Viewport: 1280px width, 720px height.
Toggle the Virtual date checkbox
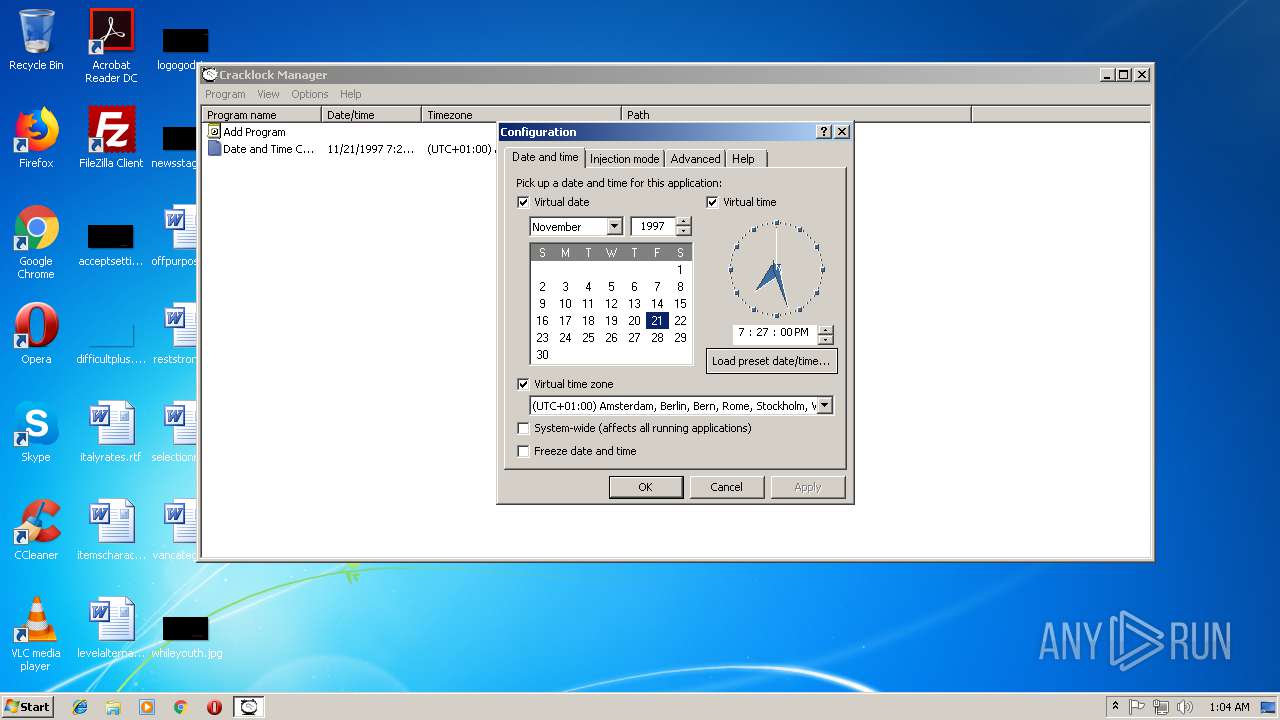(x=523, y=202)
